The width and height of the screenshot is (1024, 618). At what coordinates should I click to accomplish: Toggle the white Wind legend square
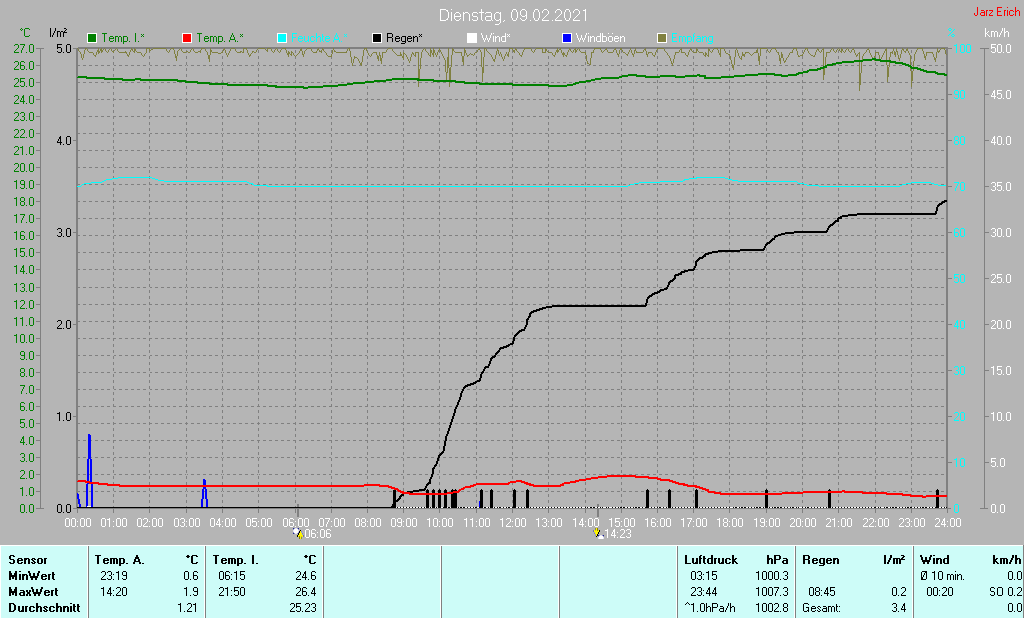point(472,38)
